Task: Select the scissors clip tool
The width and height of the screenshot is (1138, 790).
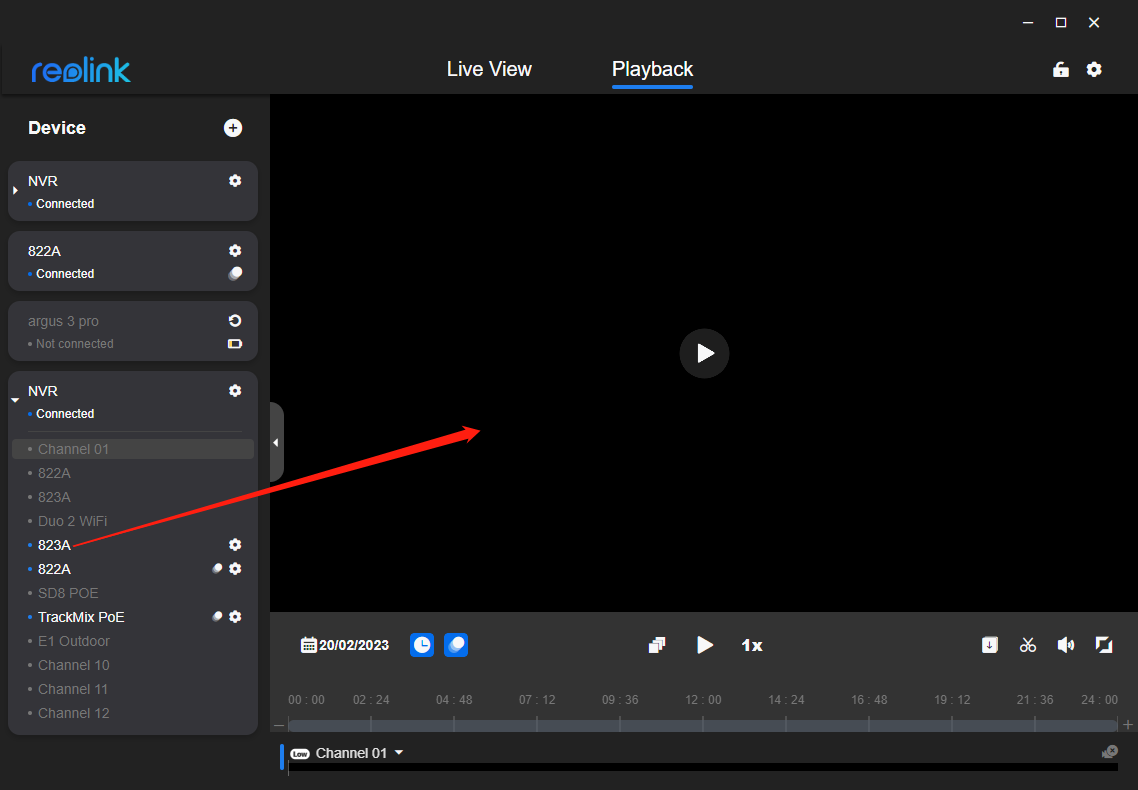Action: (x=1028, y=645)
